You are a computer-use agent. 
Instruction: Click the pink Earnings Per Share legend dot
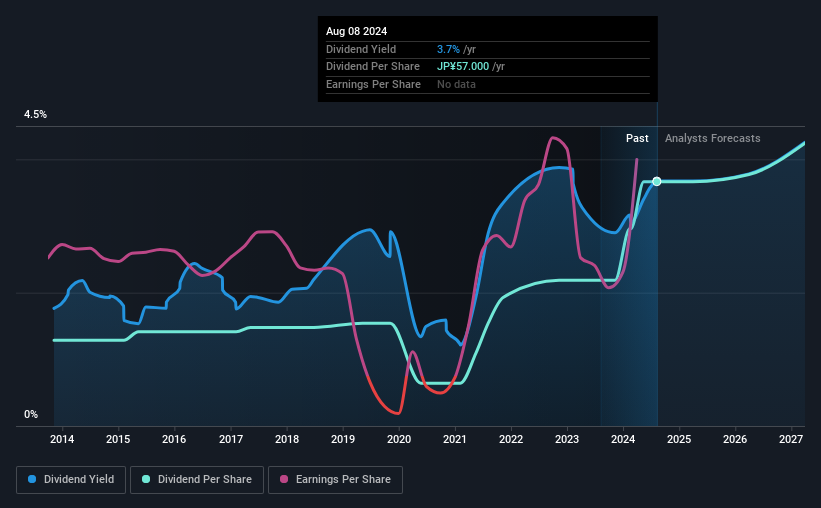coord(284,479)
